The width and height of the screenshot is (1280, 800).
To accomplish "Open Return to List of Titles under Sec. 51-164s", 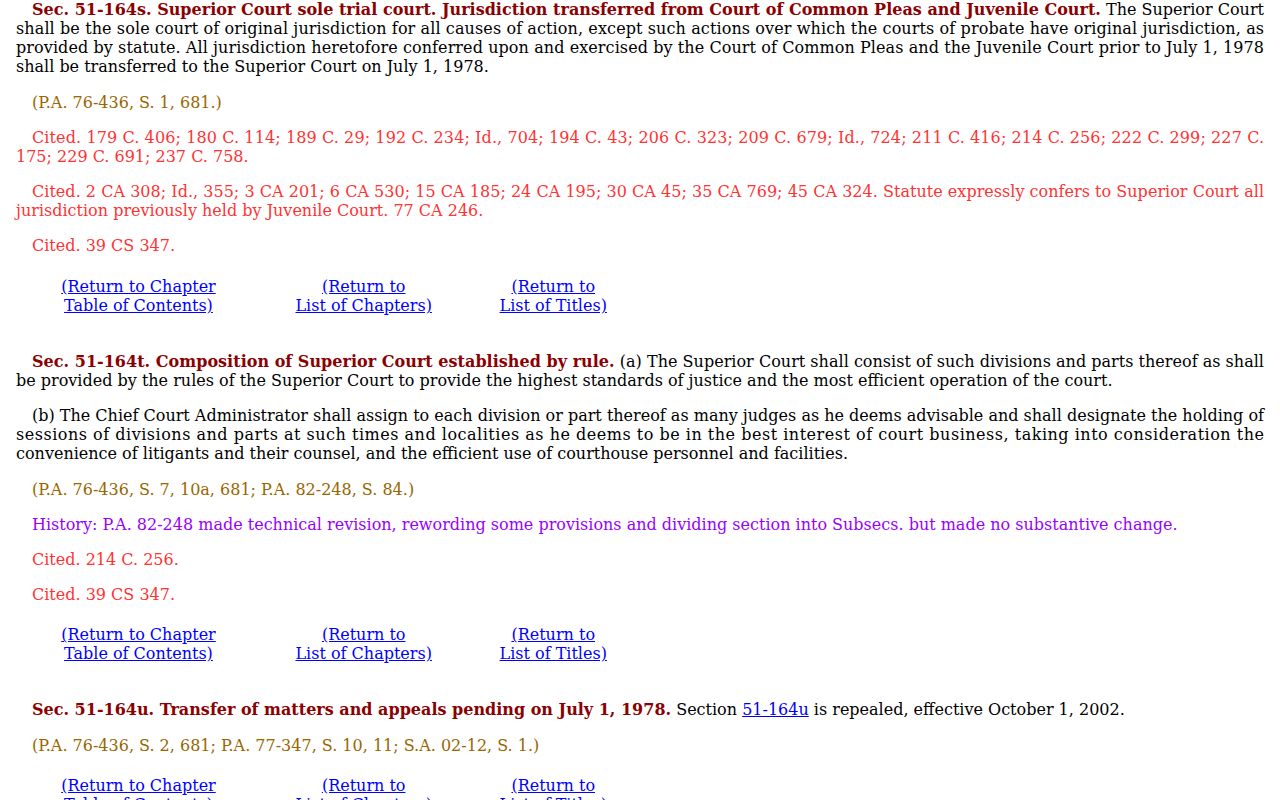I will pos(553,296).
